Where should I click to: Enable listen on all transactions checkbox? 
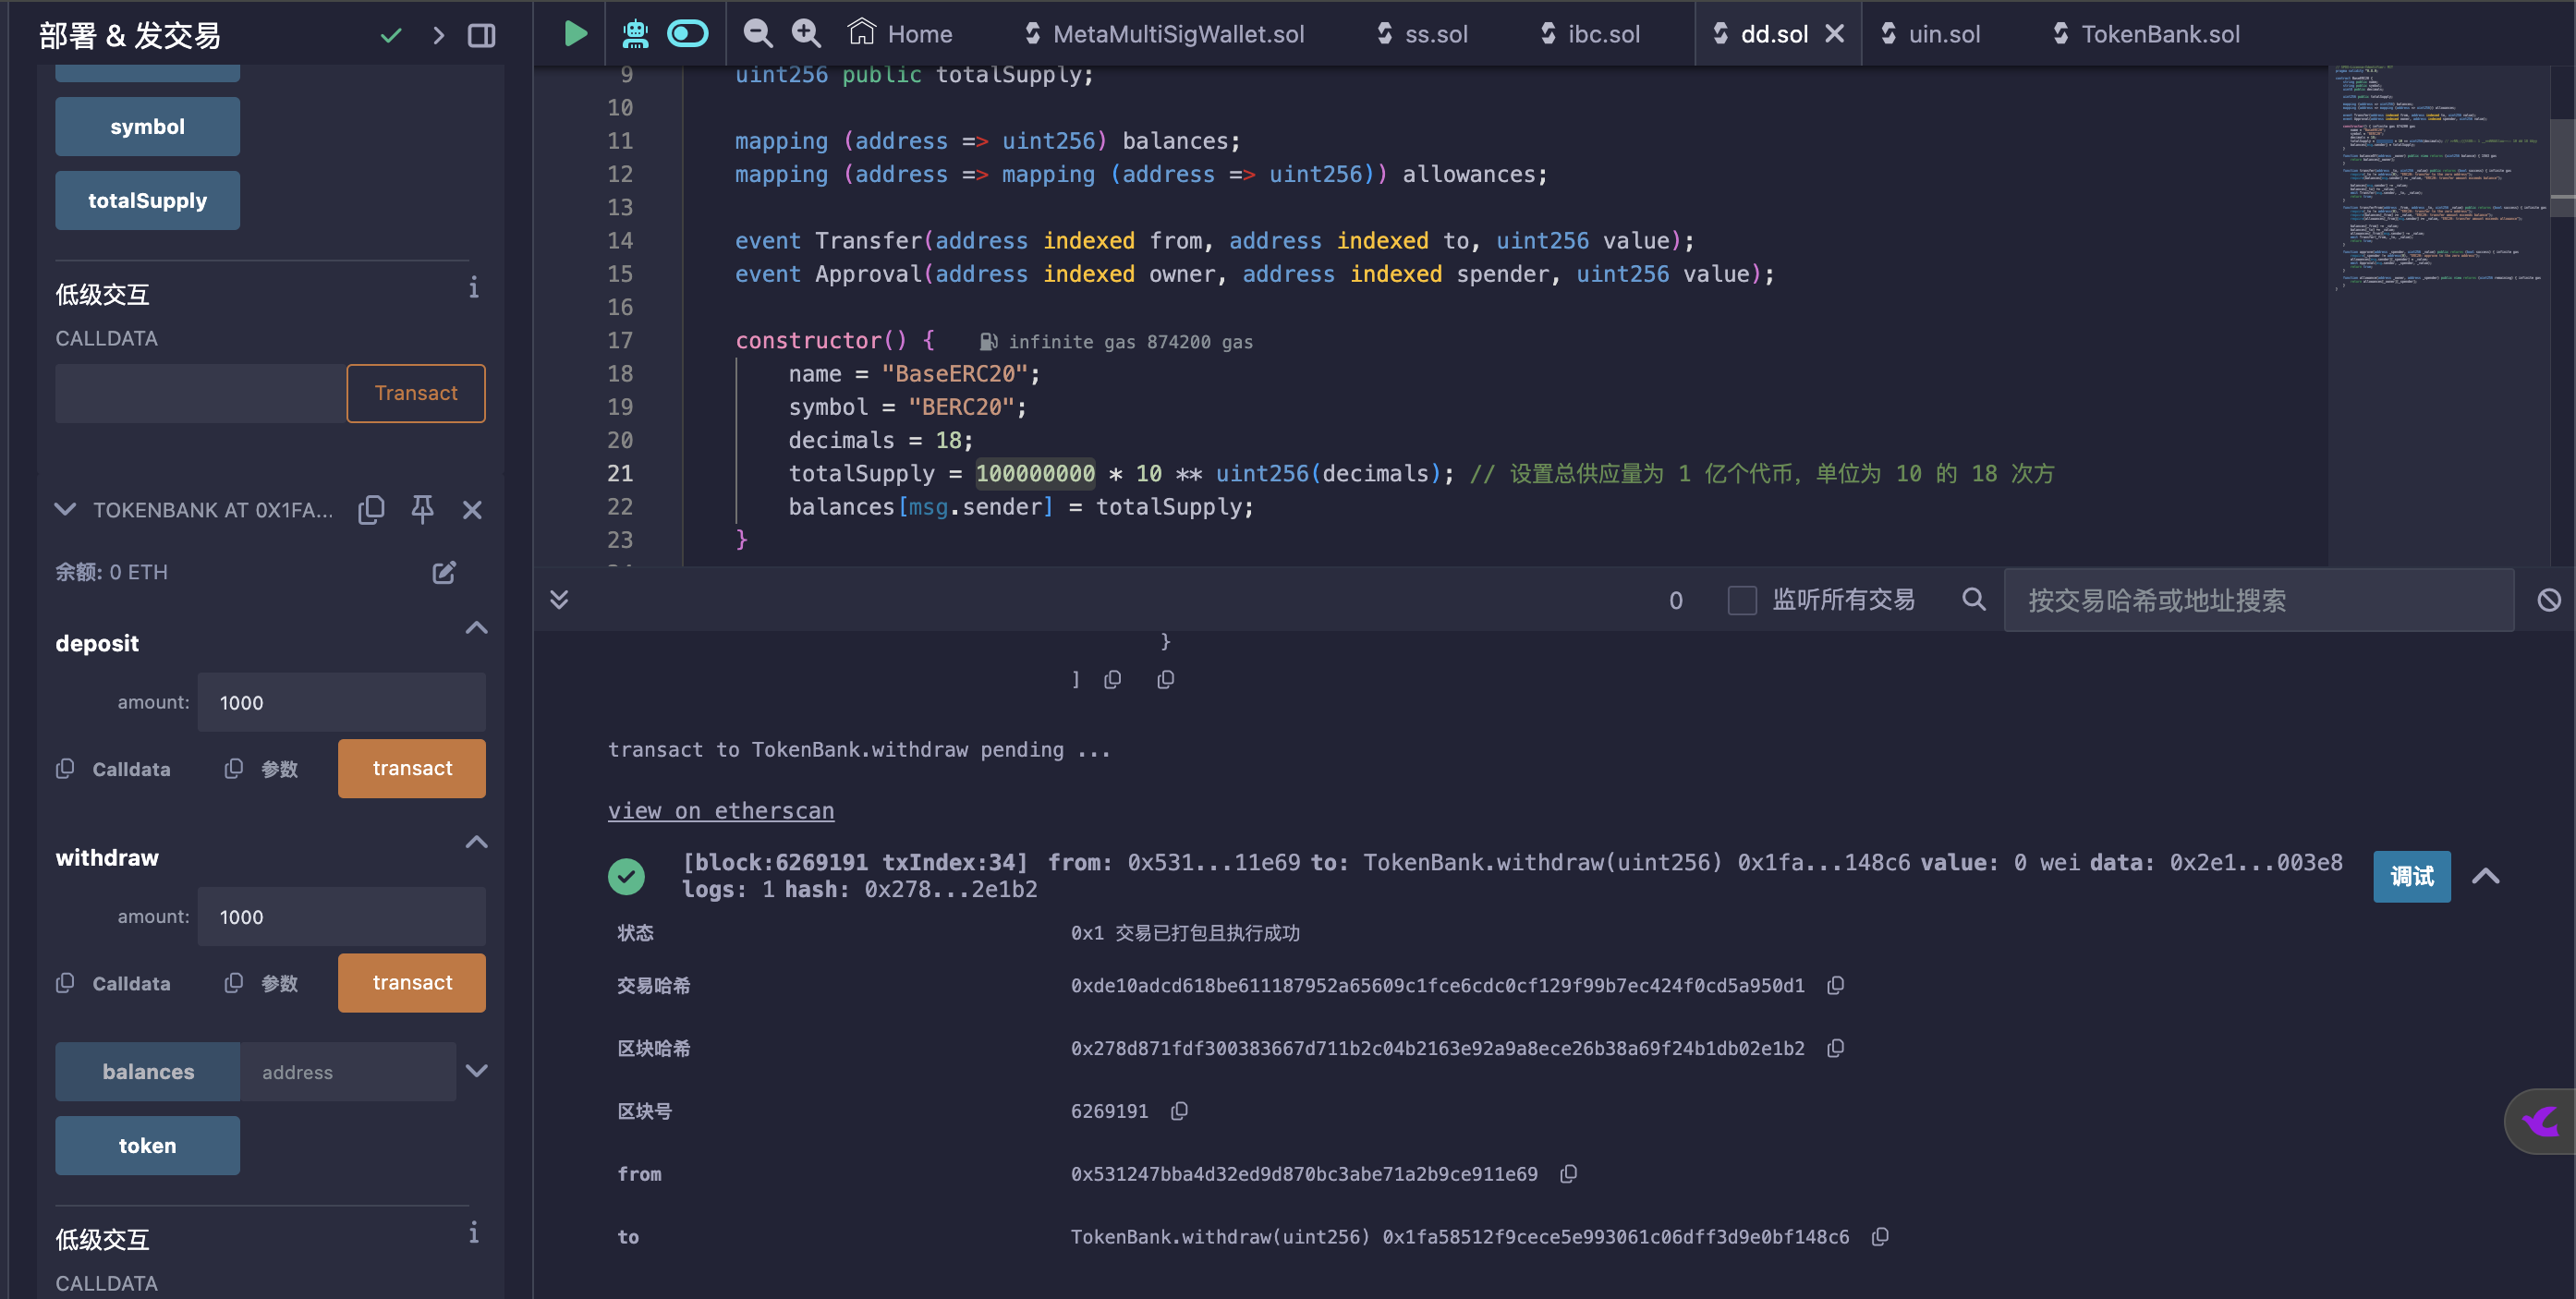[1741, 600]
